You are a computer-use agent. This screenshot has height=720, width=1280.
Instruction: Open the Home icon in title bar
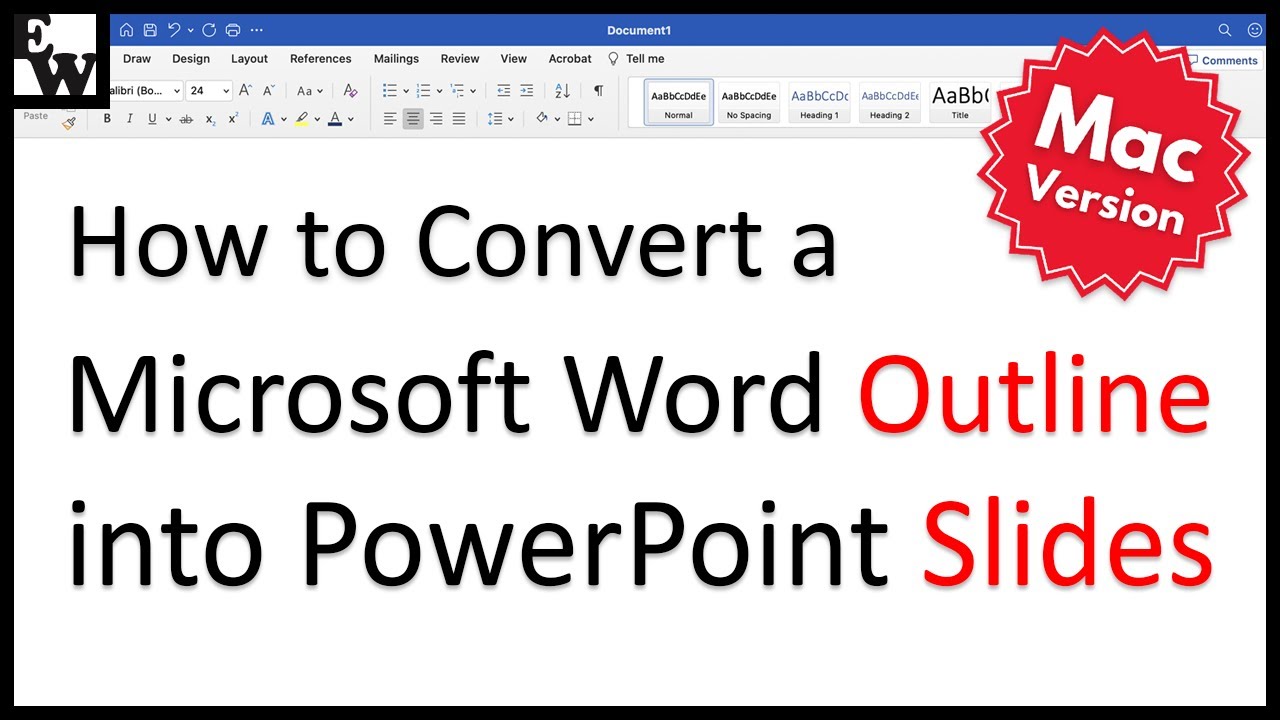pyautogui.click(x=126, y=30)
